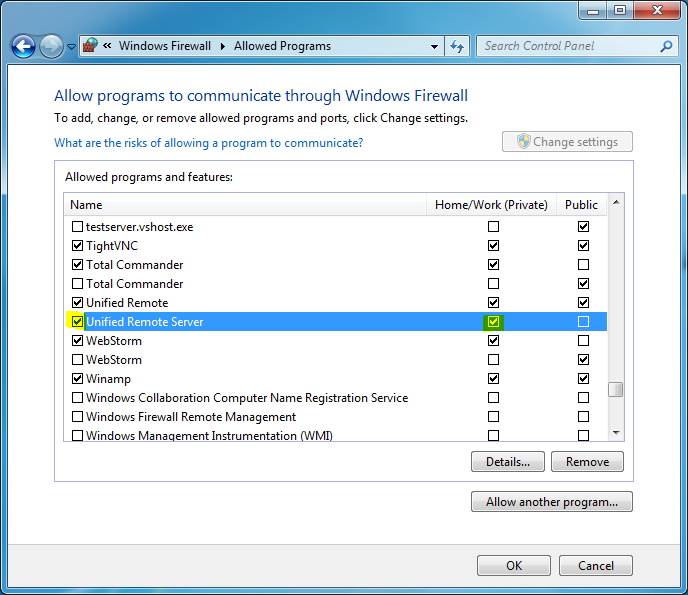The image size is (688, 595).
Task: Check Windows Management Instrumentation (WMI) name checkbox
Action: pos(77,435)
